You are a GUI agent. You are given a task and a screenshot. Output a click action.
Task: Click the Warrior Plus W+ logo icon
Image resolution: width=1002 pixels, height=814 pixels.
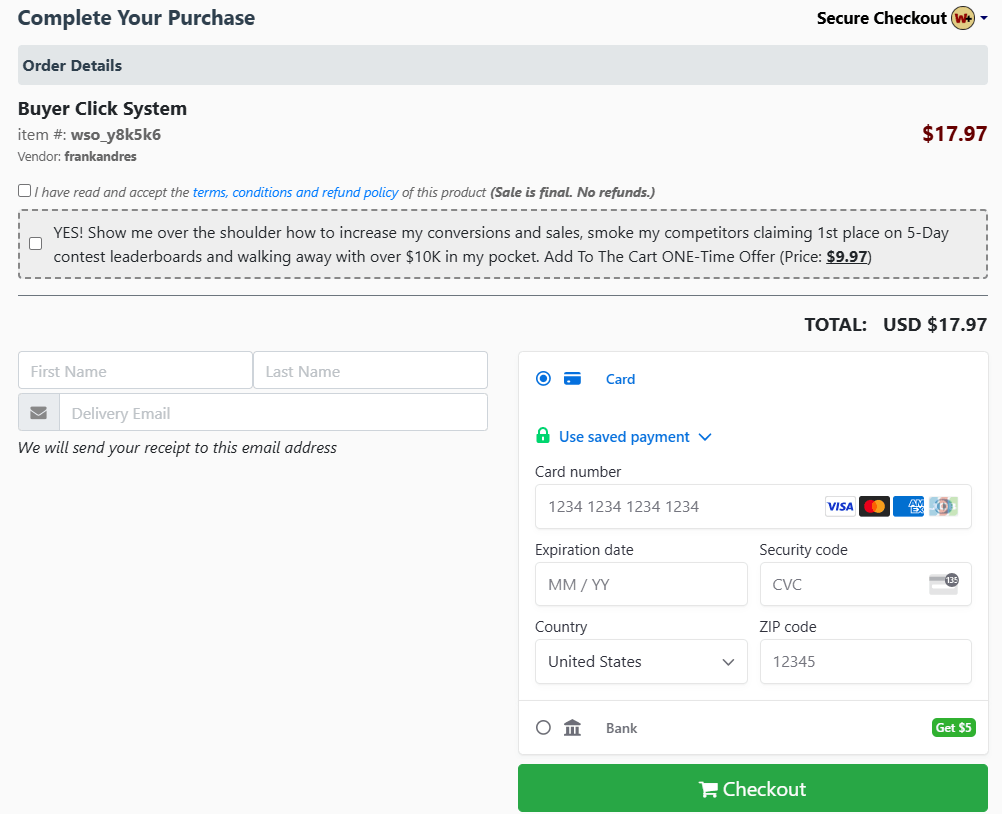[x=962, y=18]
